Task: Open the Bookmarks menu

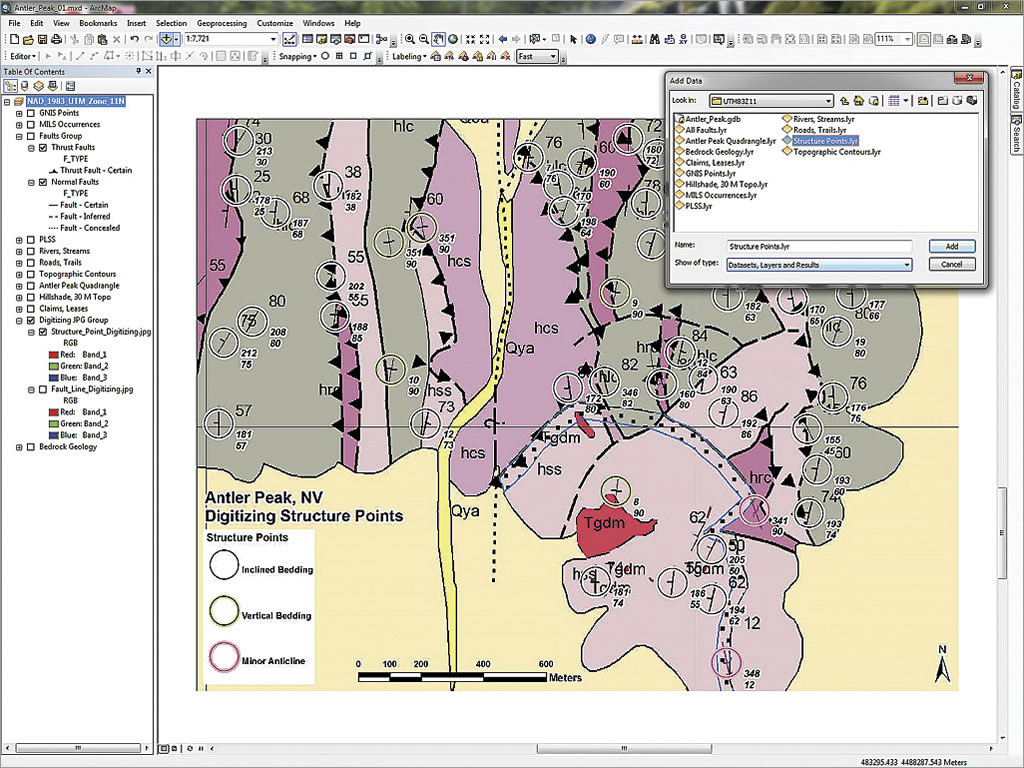Action: pyautogui.click(x=98, y=22)
